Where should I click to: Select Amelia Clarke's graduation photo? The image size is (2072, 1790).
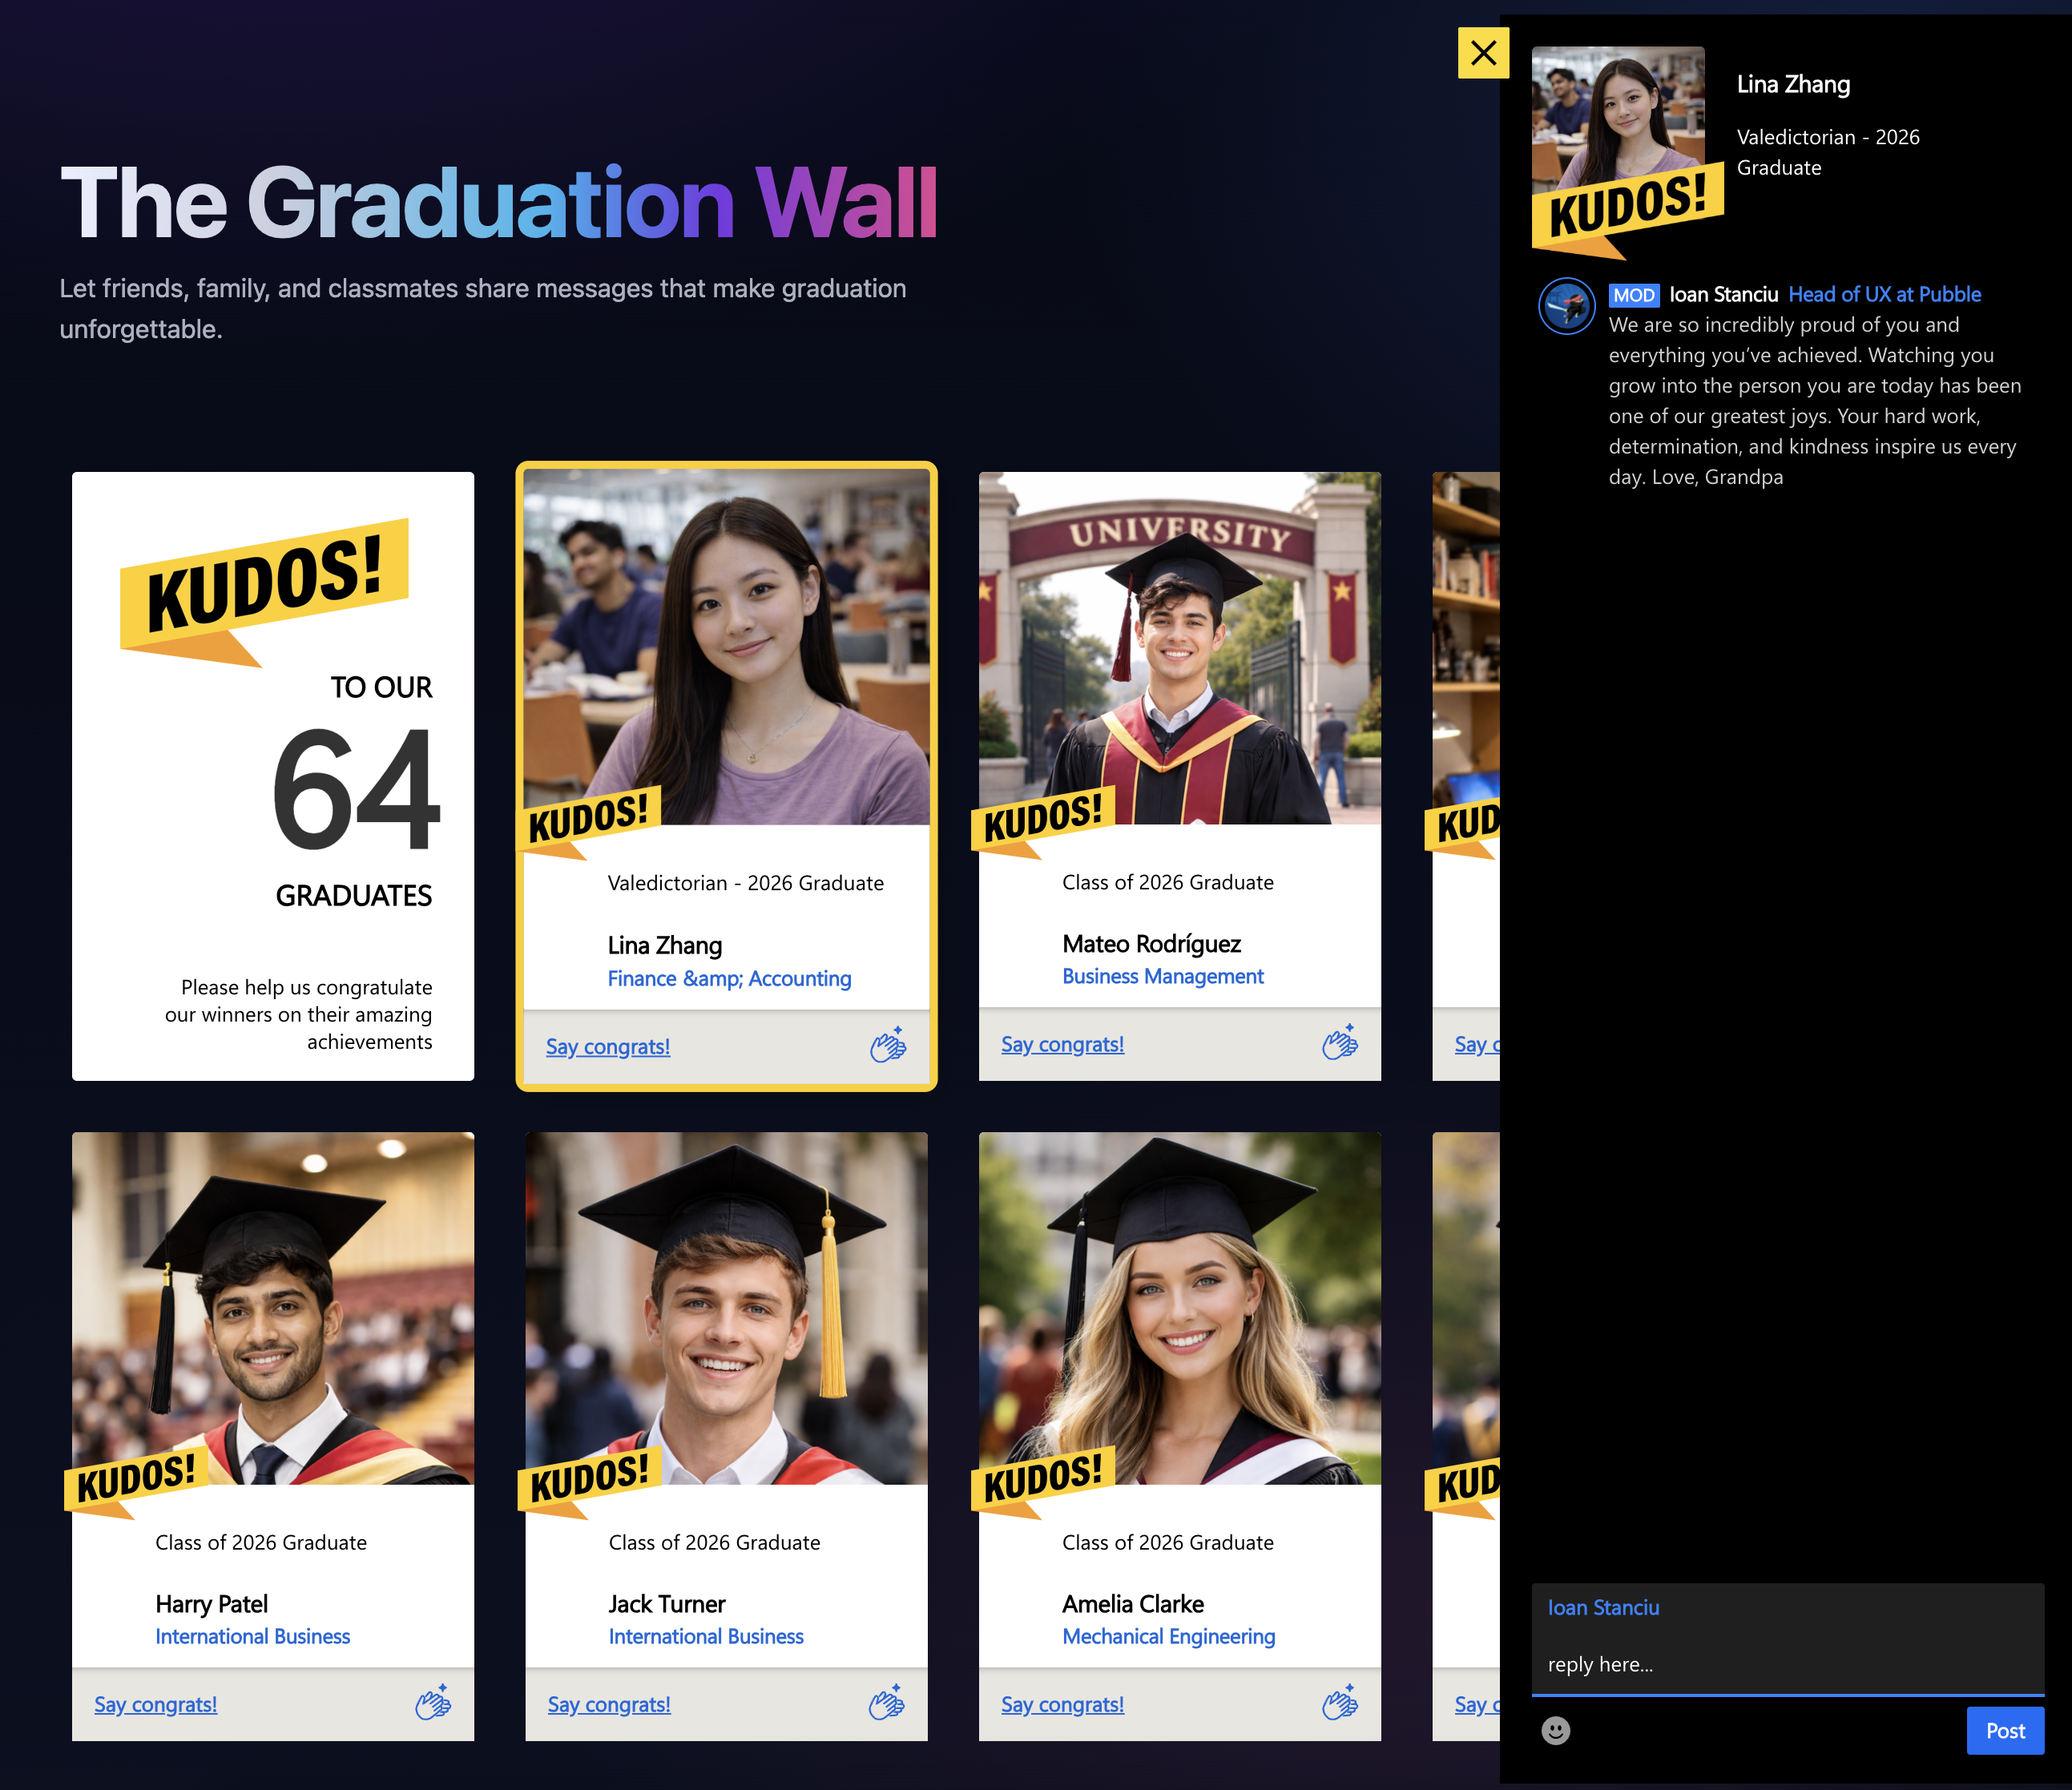point(1179,1308)
